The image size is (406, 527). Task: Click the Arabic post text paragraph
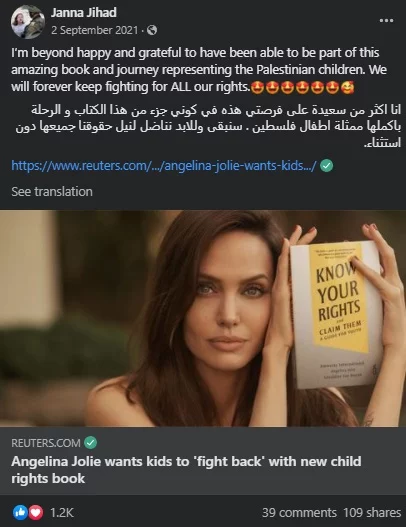click(208, 127)
